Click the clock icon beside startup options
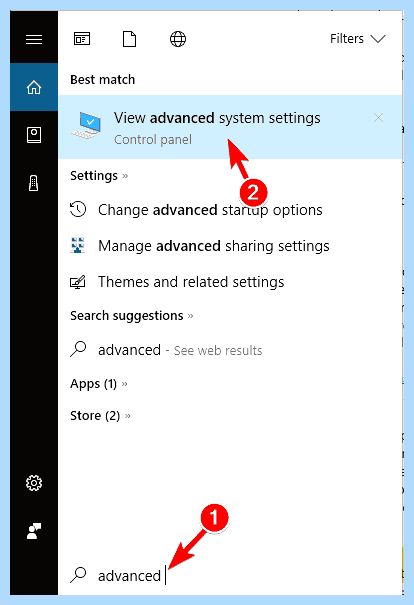 pyautogui.click(x=78, y=210)
